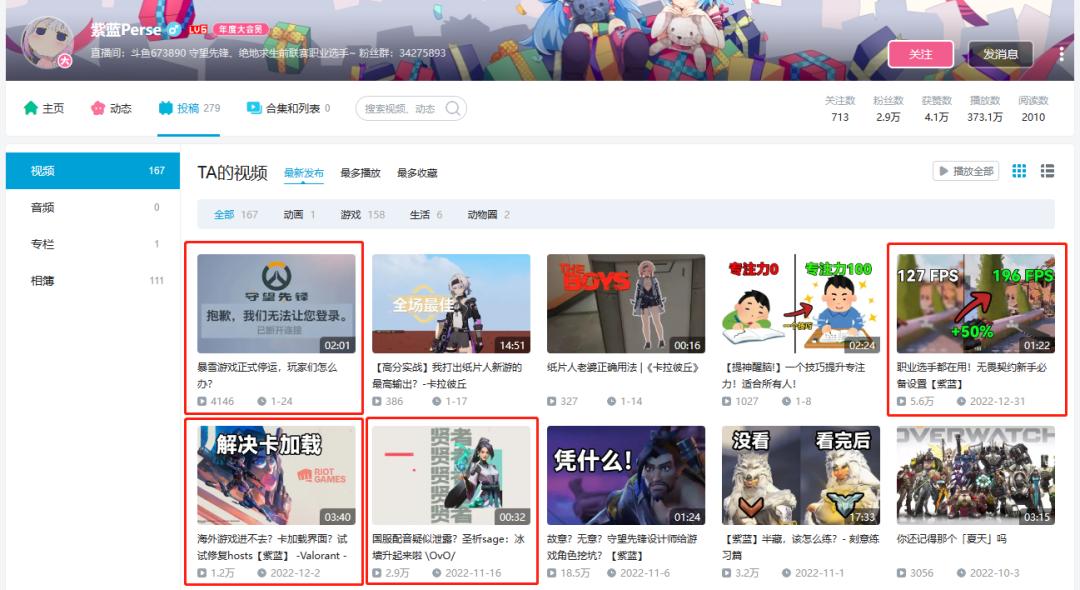Filter videos by 游戏 category
Viewport: 1080px width, 590px height.
[362, 215]
